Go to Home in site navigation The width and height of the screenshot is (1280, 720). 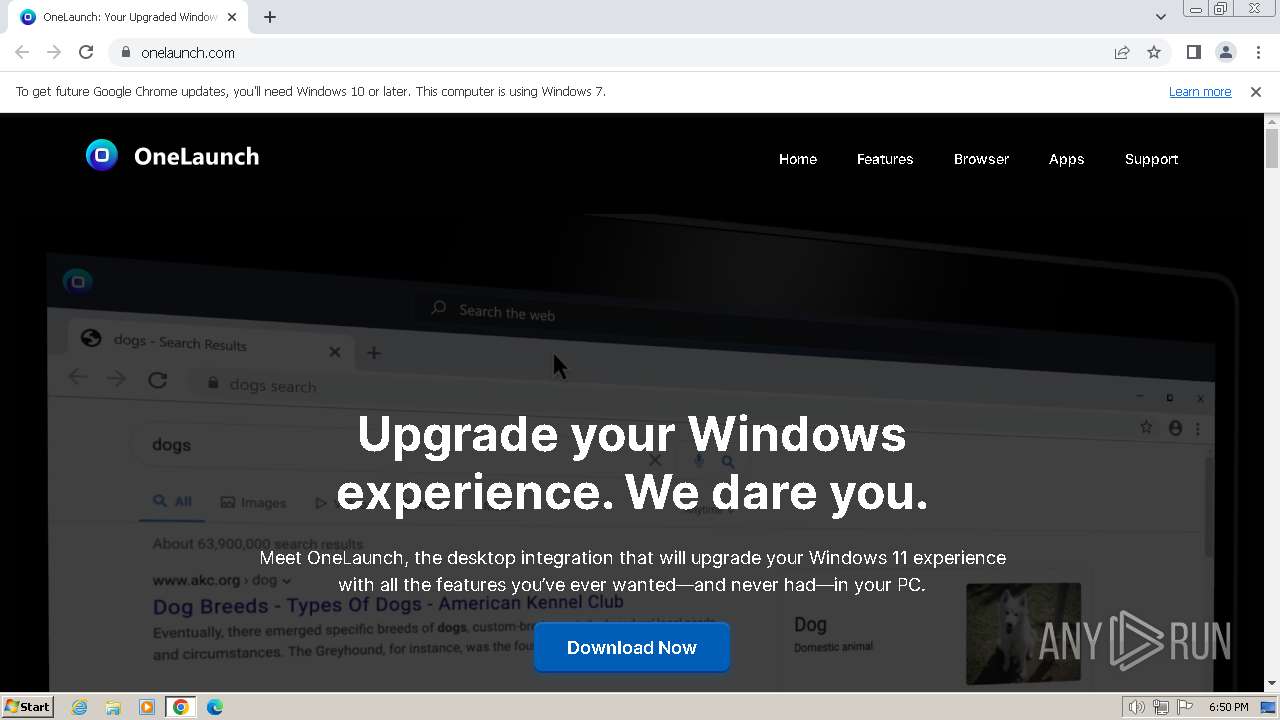(x=798, y=159)
